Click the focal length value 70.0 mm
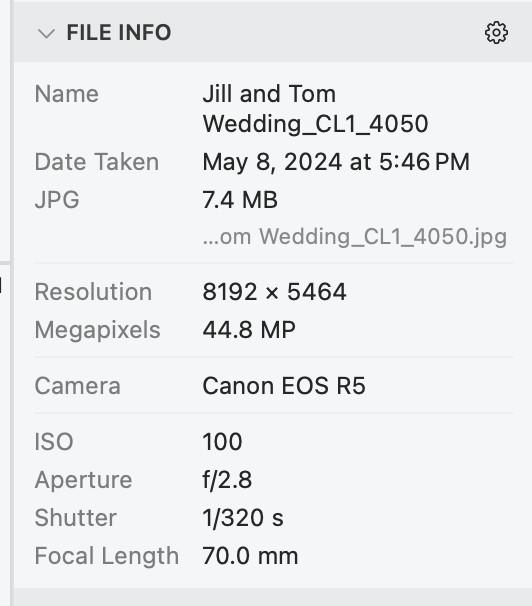The image size is (532, 606). [x=250, y=556]
